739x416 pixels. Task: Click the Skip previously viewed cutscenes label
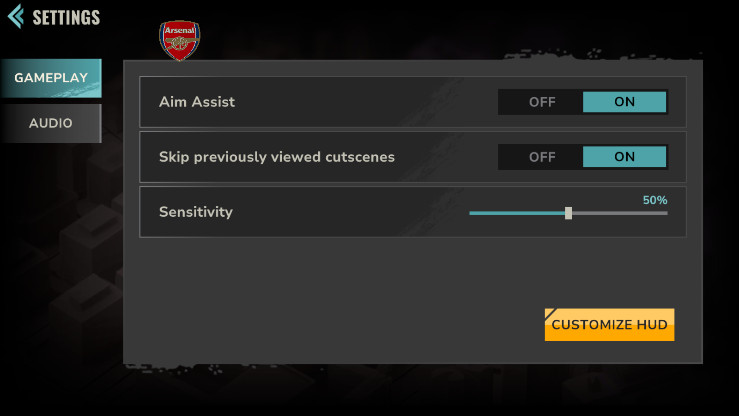[x=277, y=157]
